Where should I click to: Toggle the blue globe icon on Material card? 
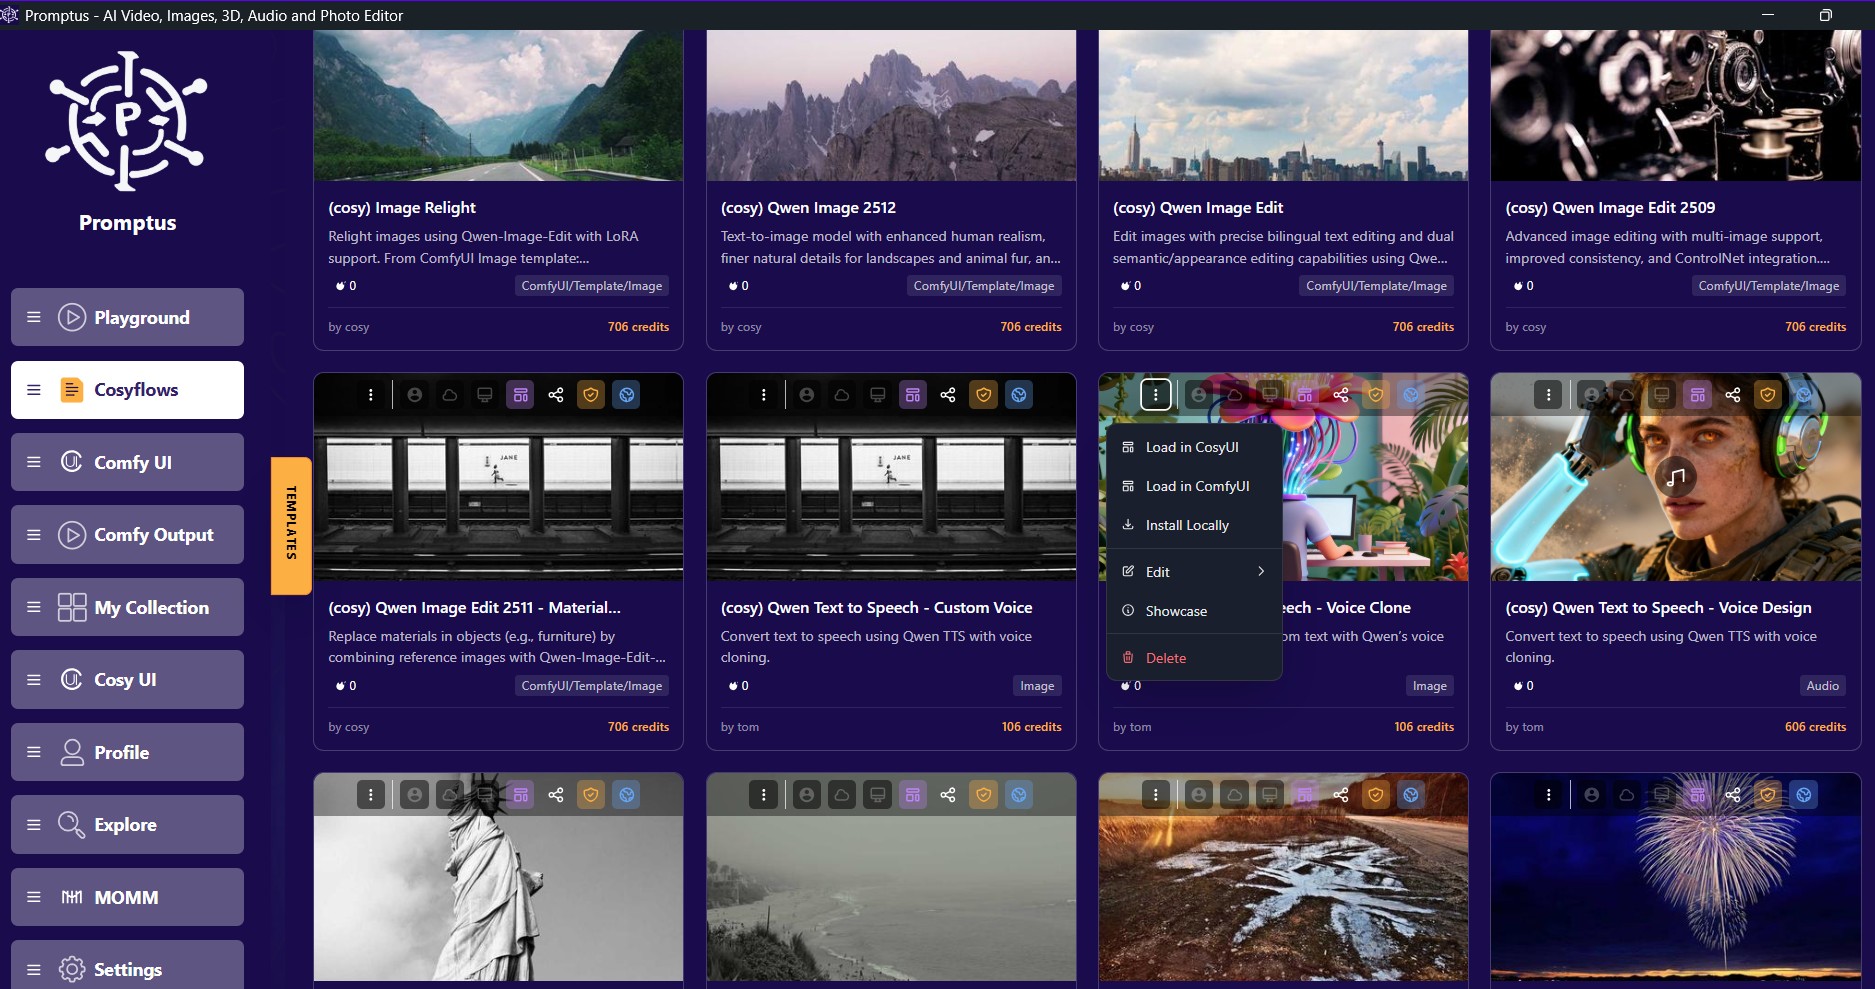pyautogui.click(x=627, y=395)
